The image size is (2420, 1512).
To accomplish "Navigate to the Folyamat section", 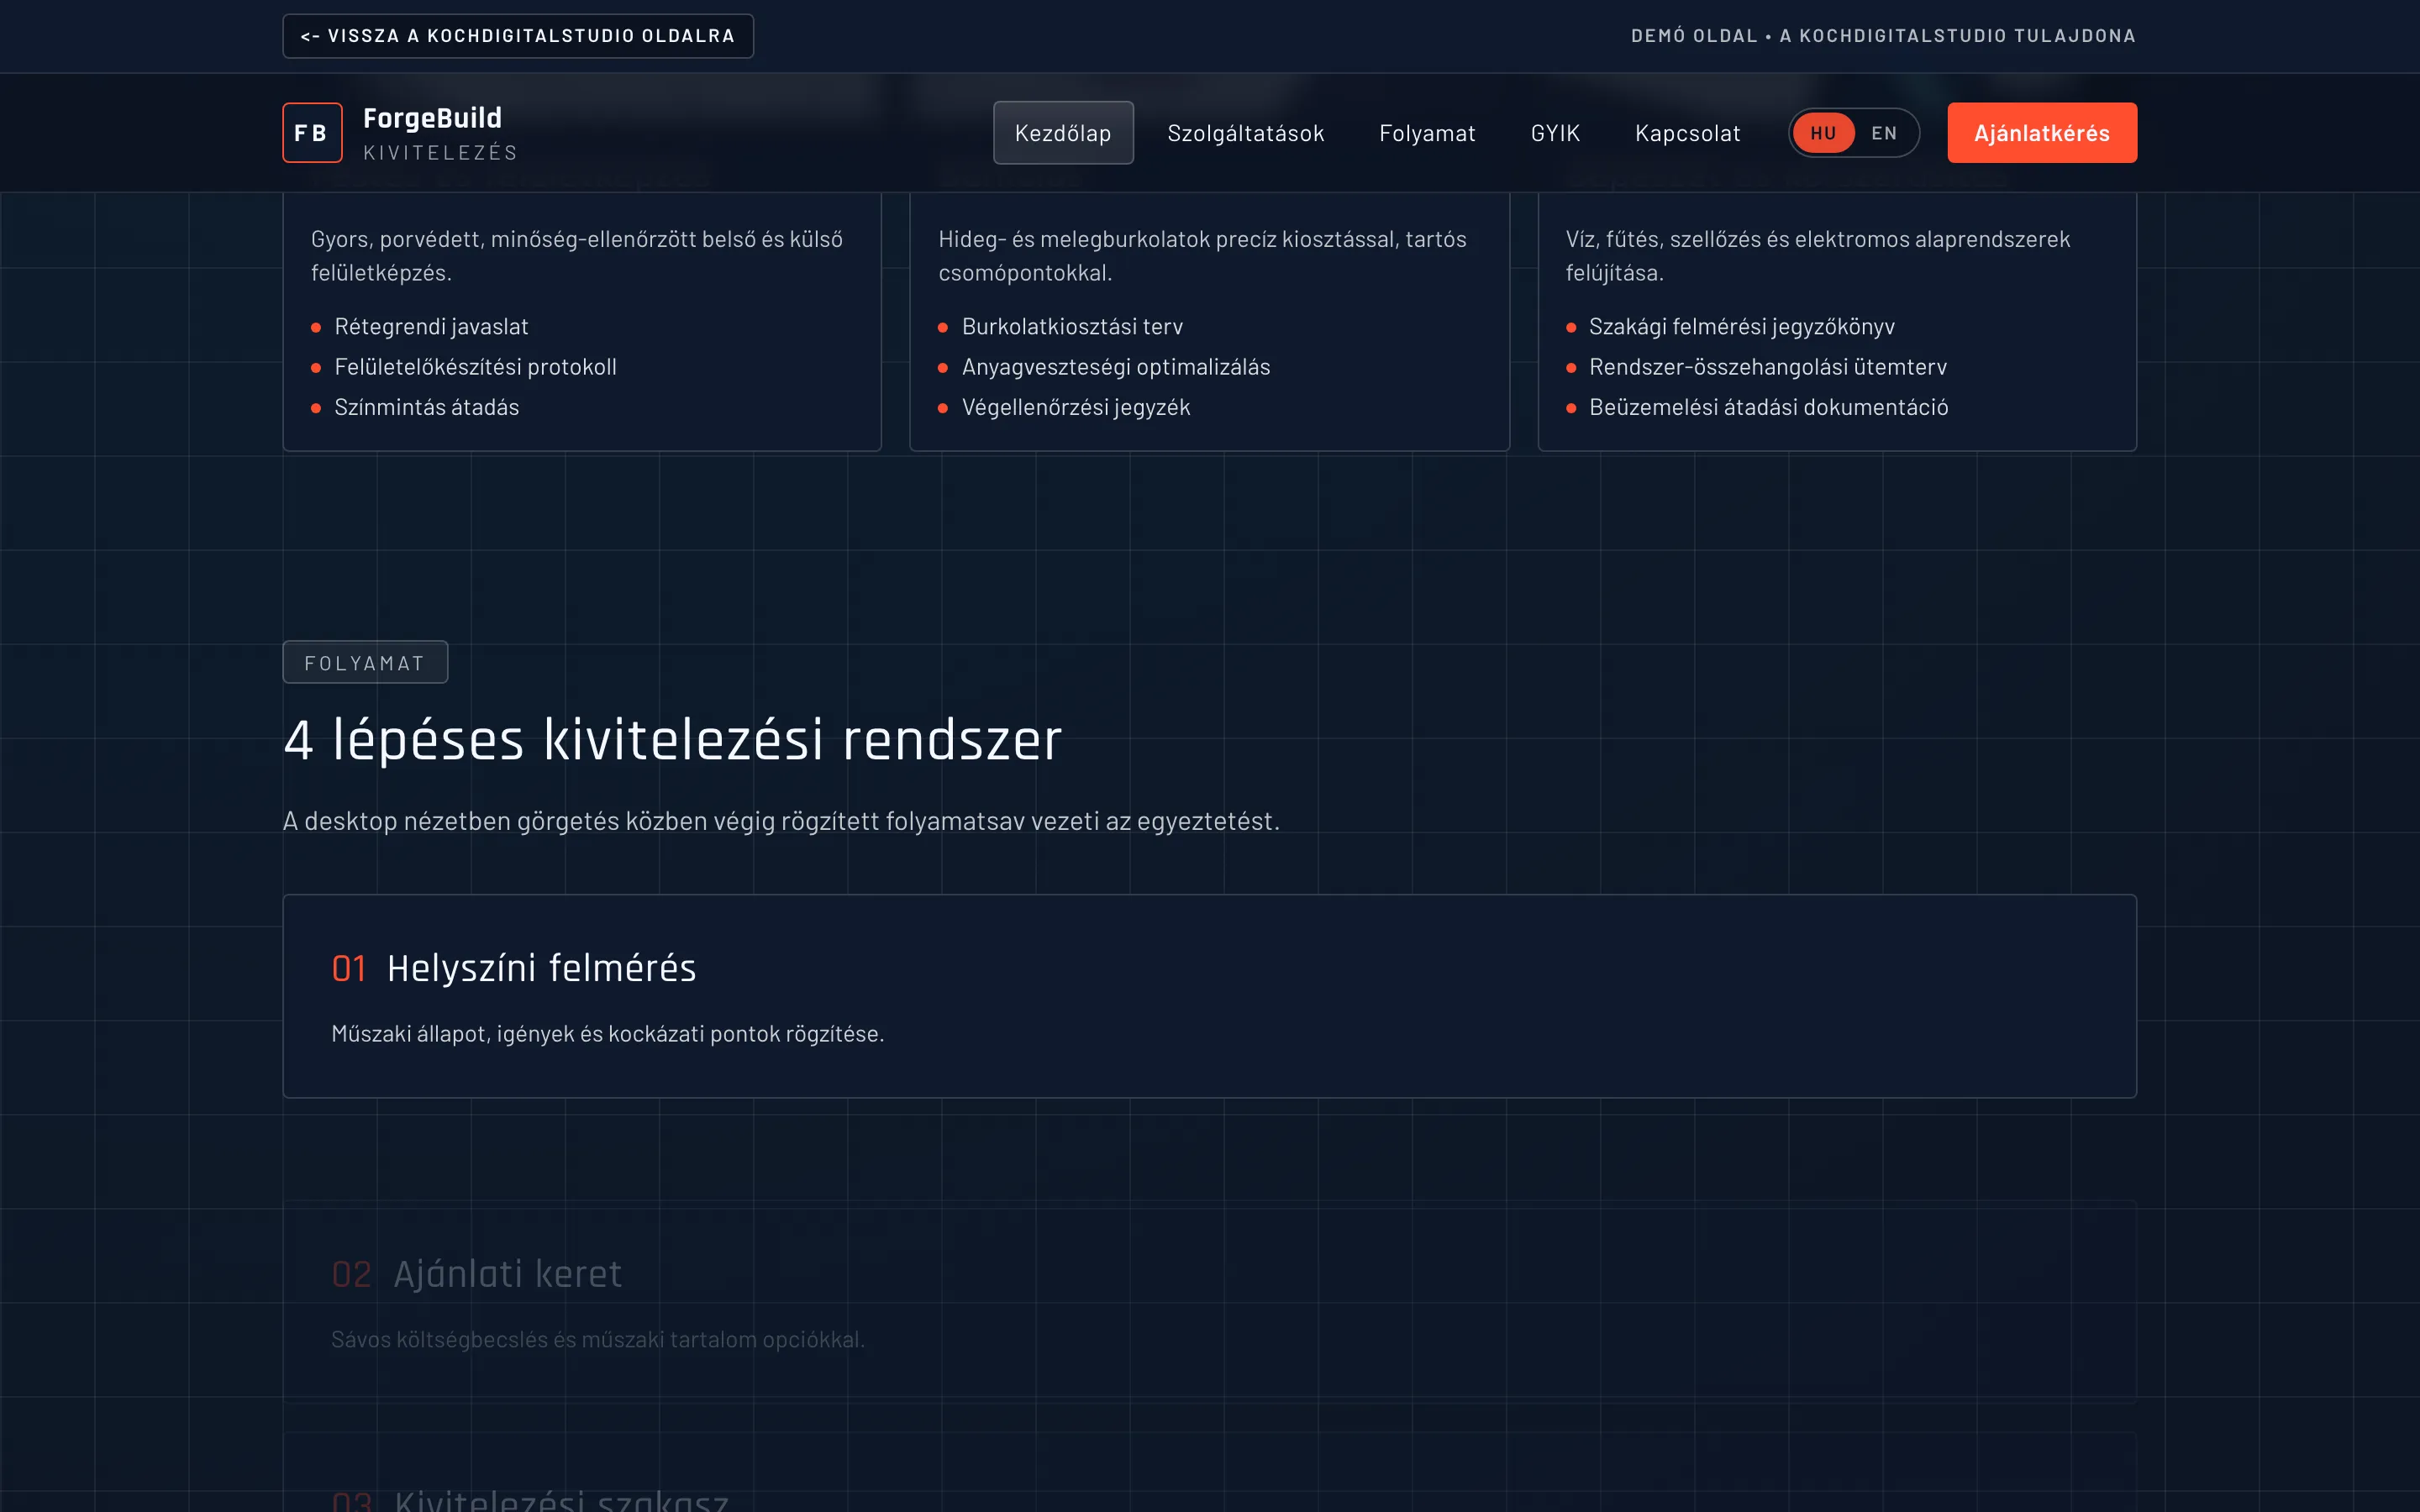I will [x=1427, y=132].
